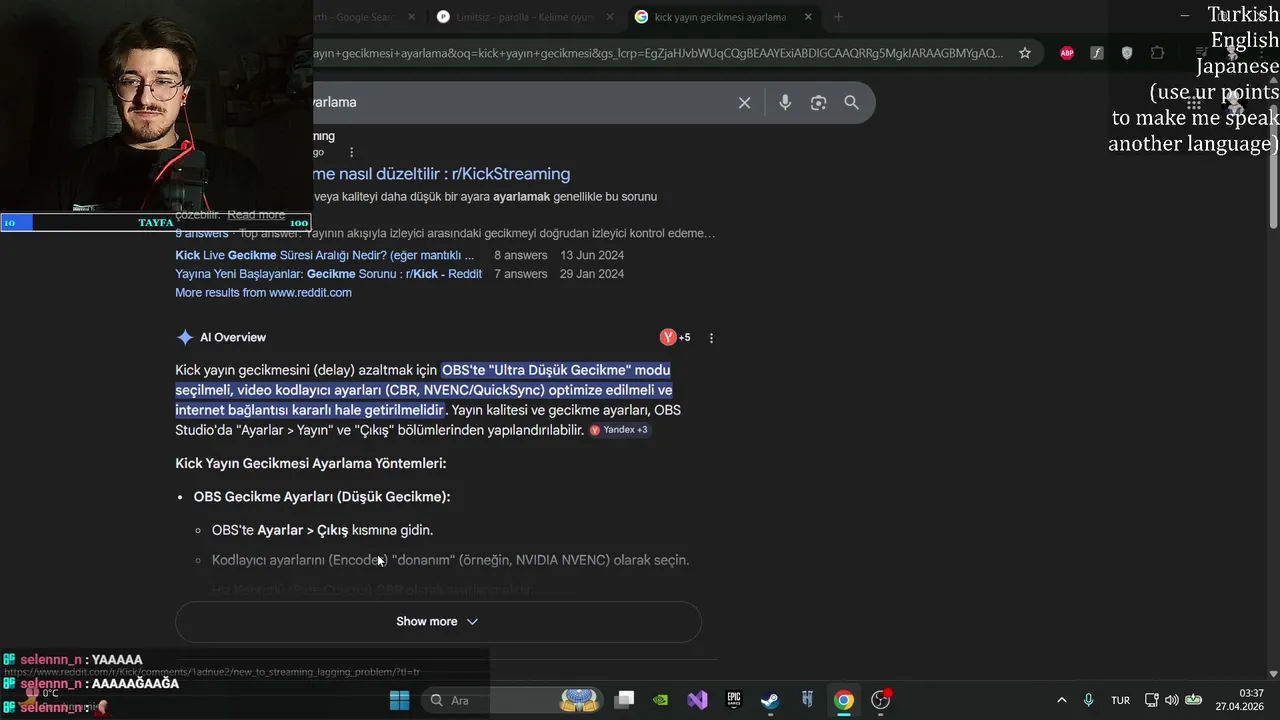Click the tray microphone indicator
The image size is (1280, 720).
click(1089, 700)
